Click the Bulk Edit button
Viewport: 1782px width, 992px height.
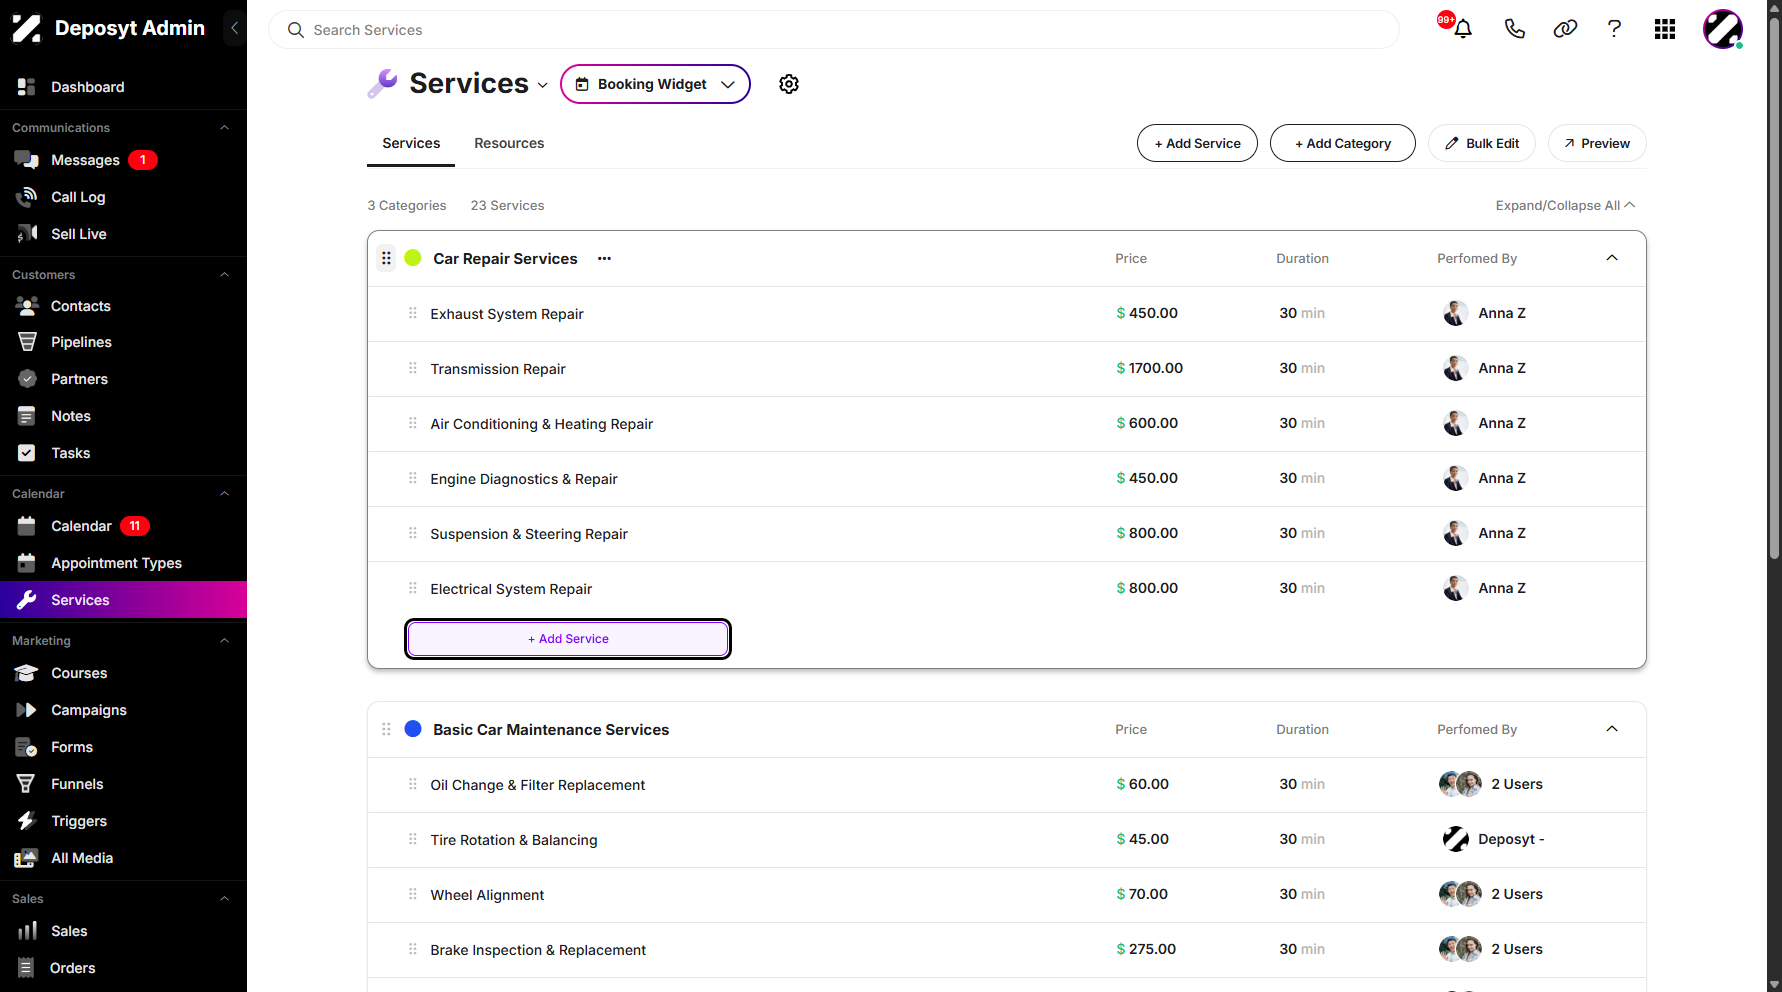(x=1482, y=143)
